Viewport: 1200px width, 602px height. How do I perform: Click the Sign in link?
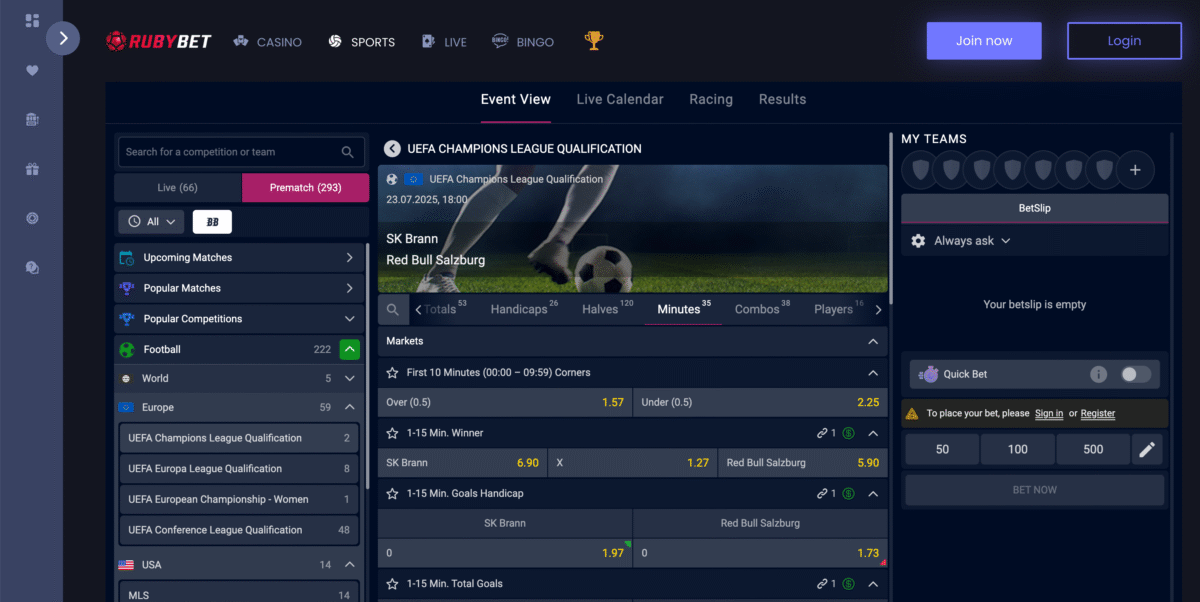point(1049,413)
